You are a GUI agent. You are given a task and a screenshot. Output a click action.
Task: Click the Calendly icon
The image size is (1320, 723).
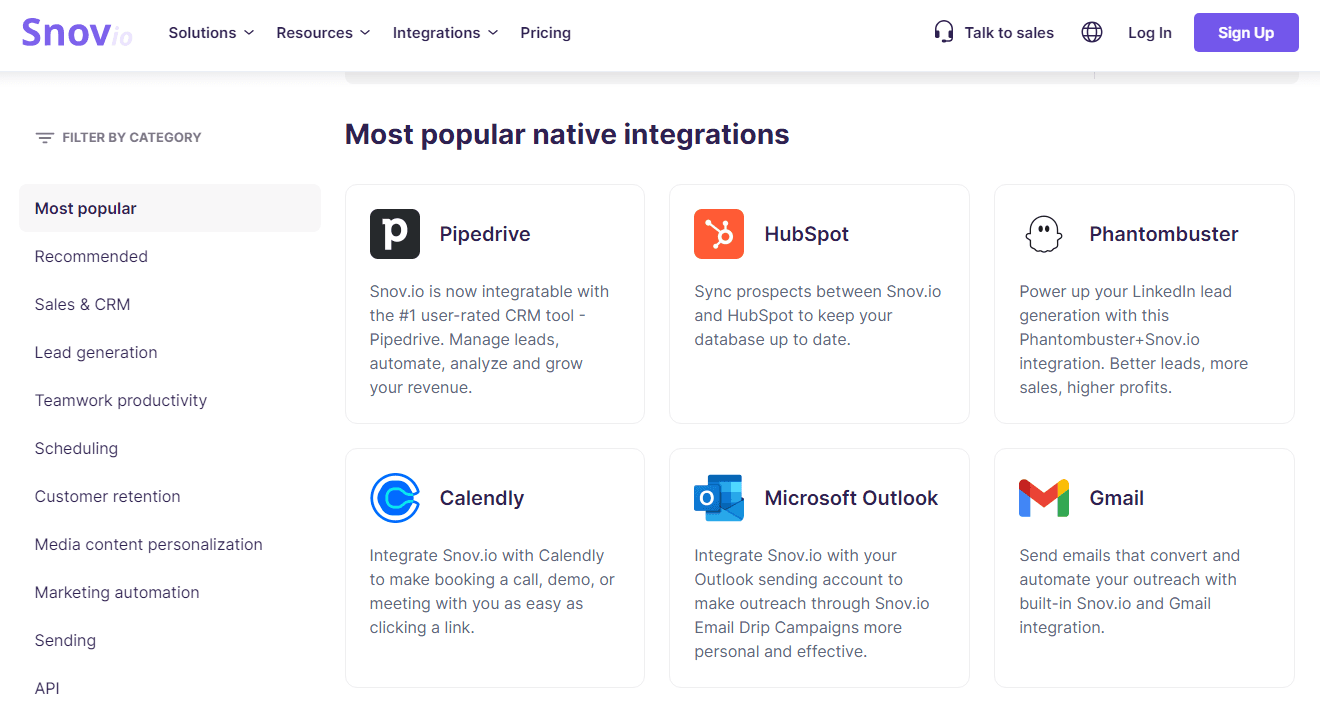point(395,497)
